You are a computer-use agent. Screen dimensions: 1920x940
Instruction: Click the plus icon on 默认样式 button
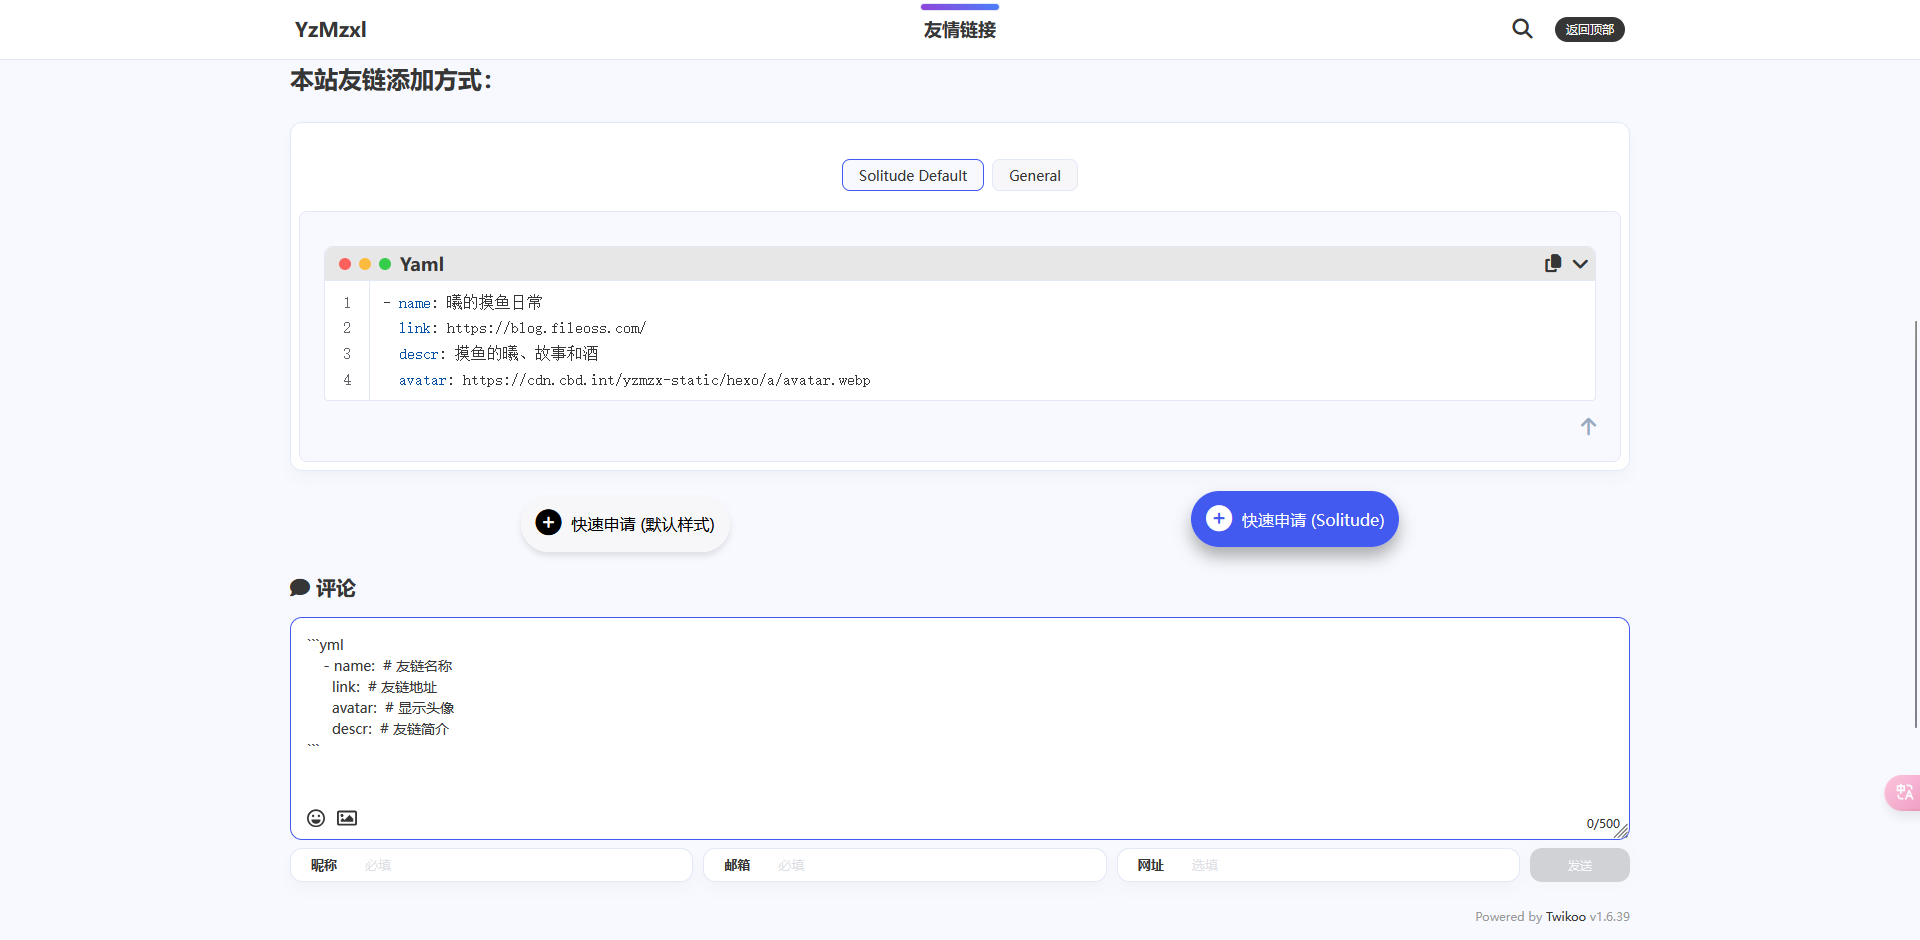click(x=548, y=522)
